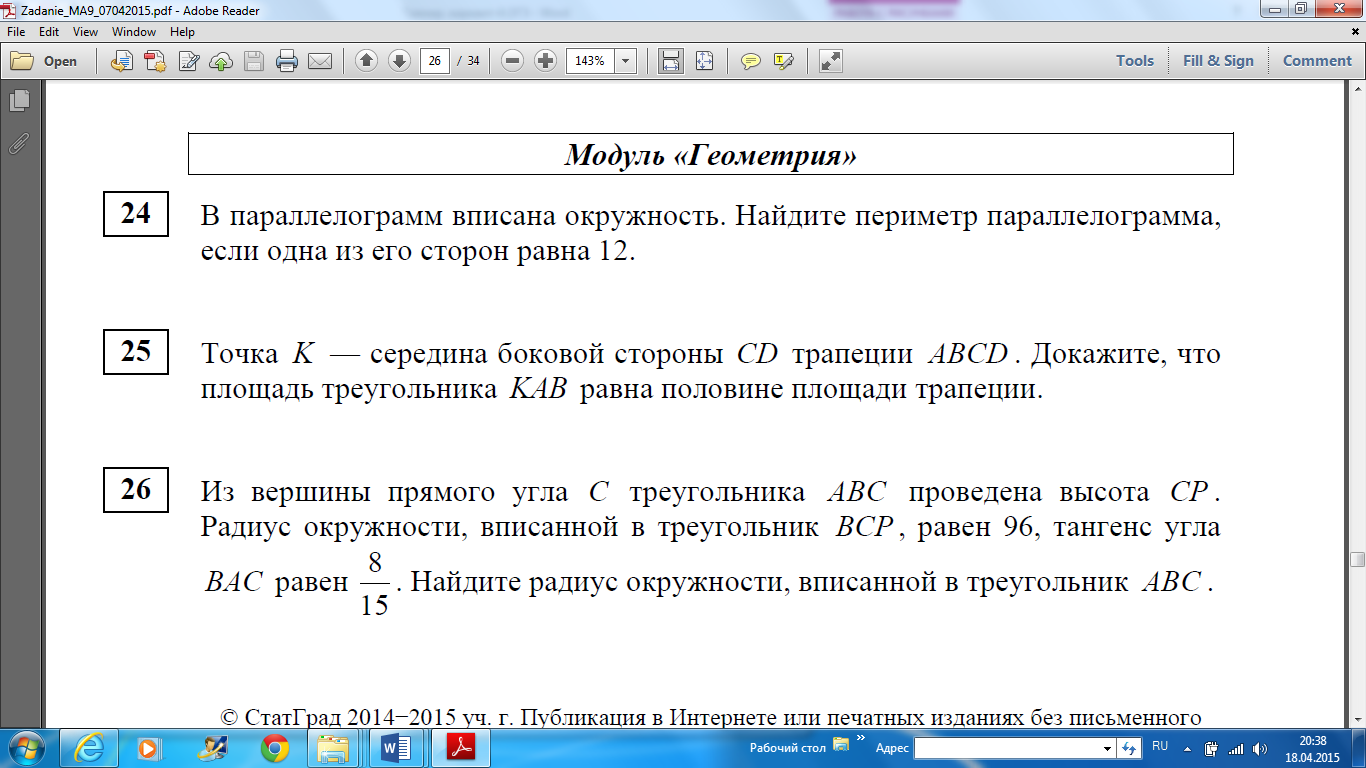Open the address bar dropdown arrow

pyautogui.click(x=1106, y=748)
